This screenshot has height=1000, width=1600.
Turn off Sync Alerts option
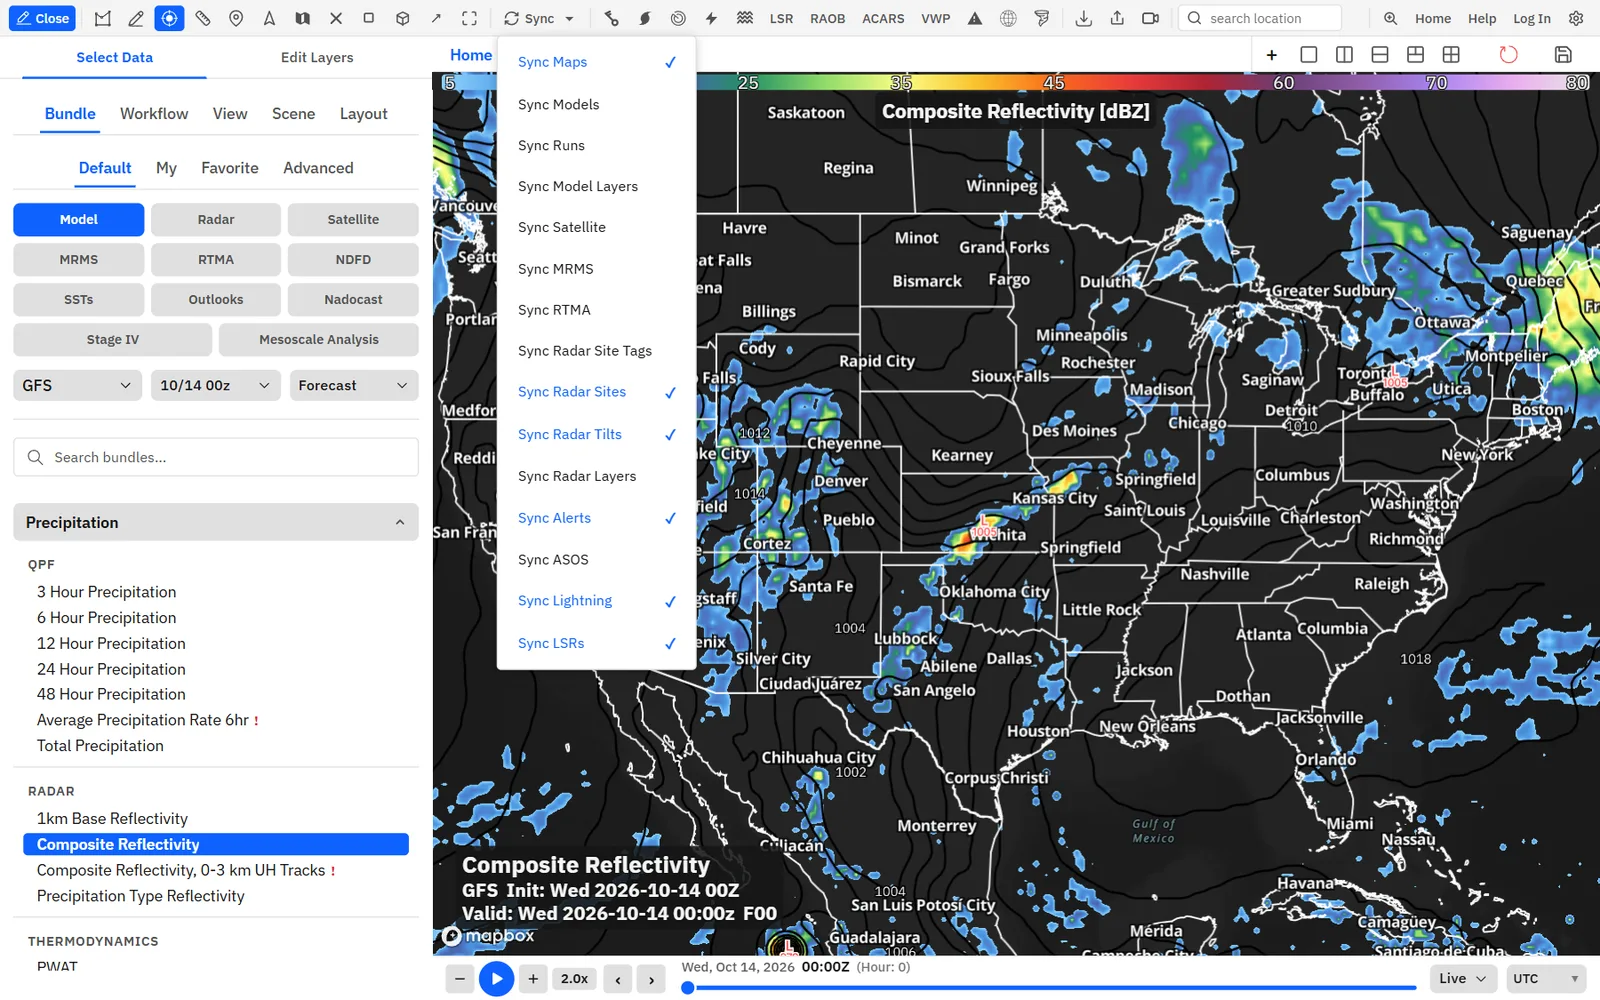point(596,518)
